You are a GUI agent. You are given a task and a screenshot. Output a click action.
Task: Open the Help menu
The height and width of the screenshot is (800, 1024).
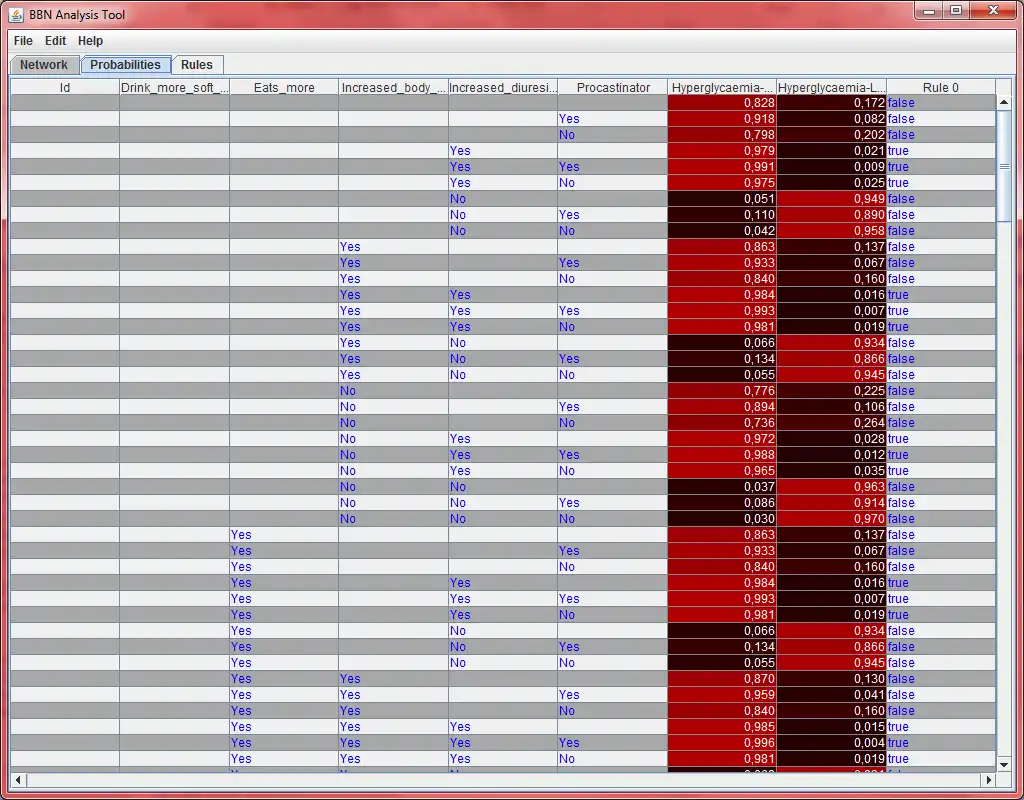click(90, 40)
